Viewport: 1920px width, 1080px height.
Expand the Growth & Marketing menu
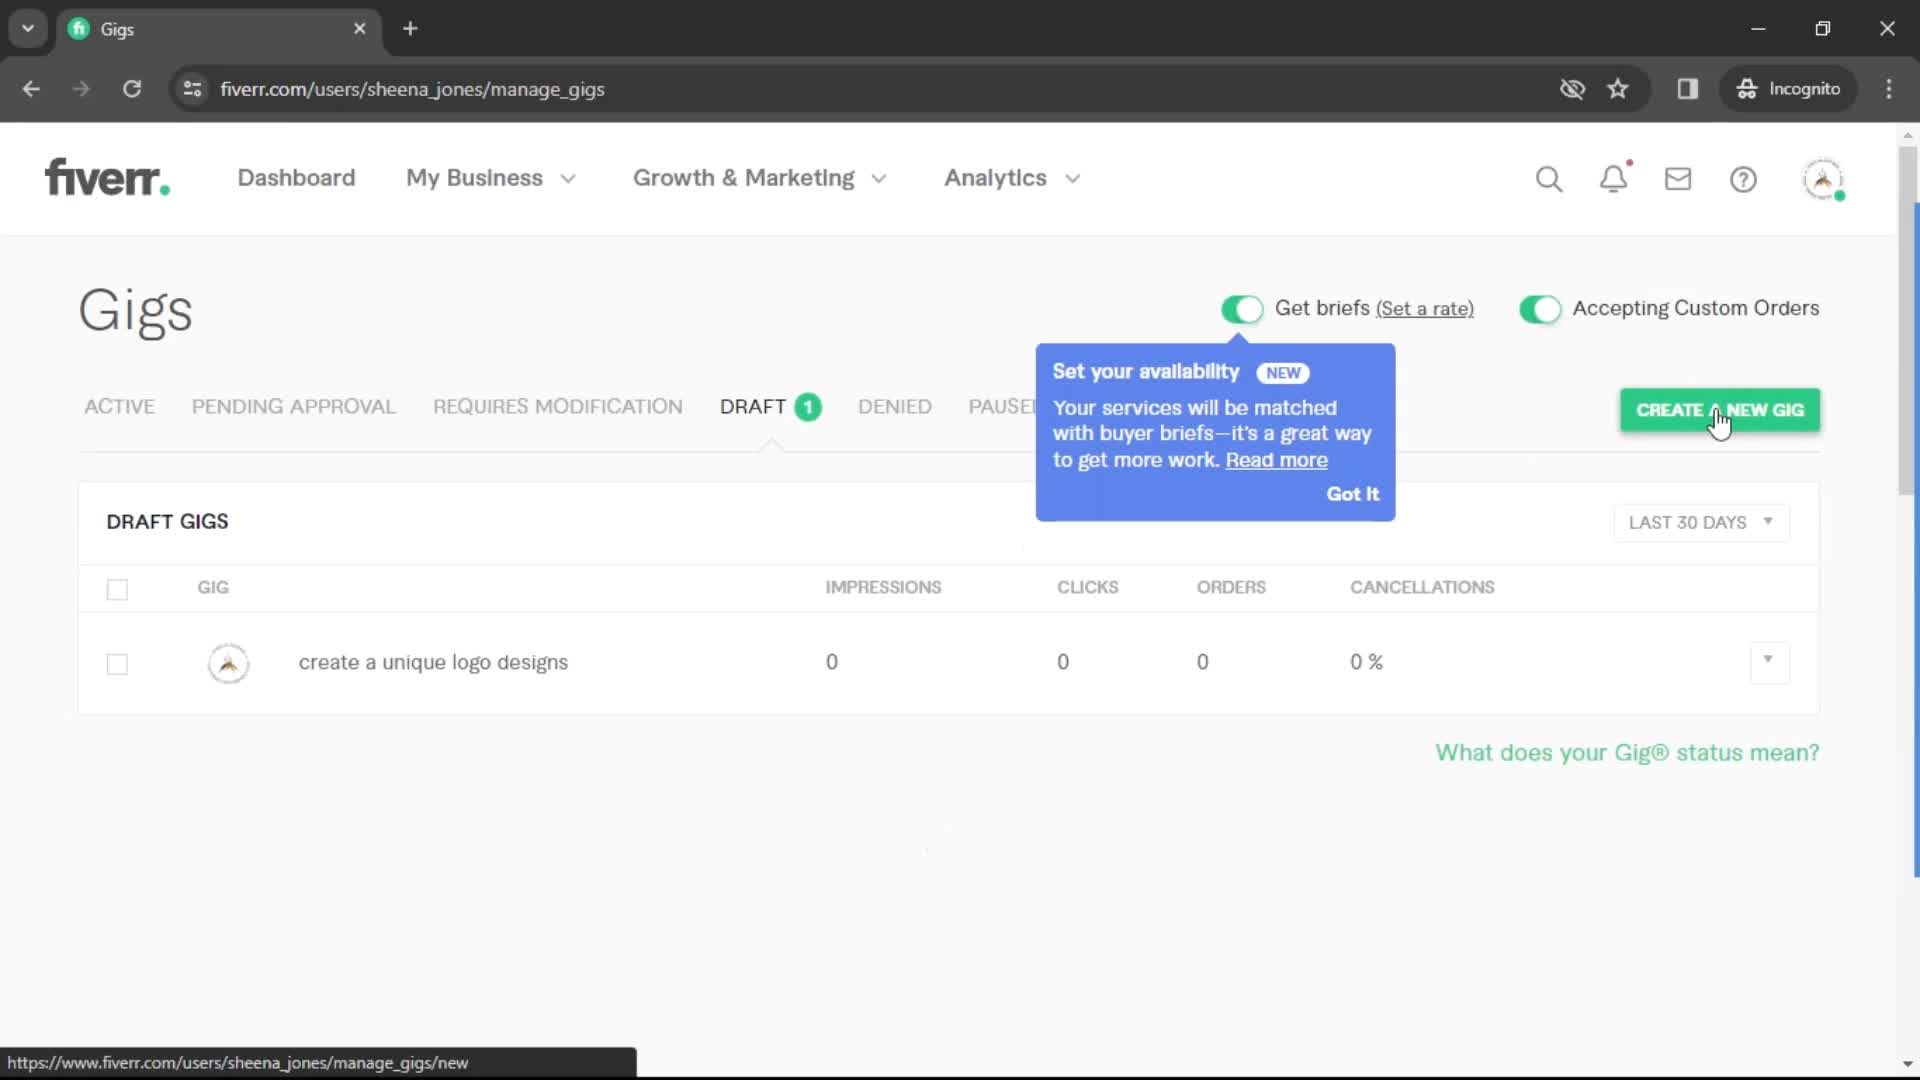tap(760, 178)
